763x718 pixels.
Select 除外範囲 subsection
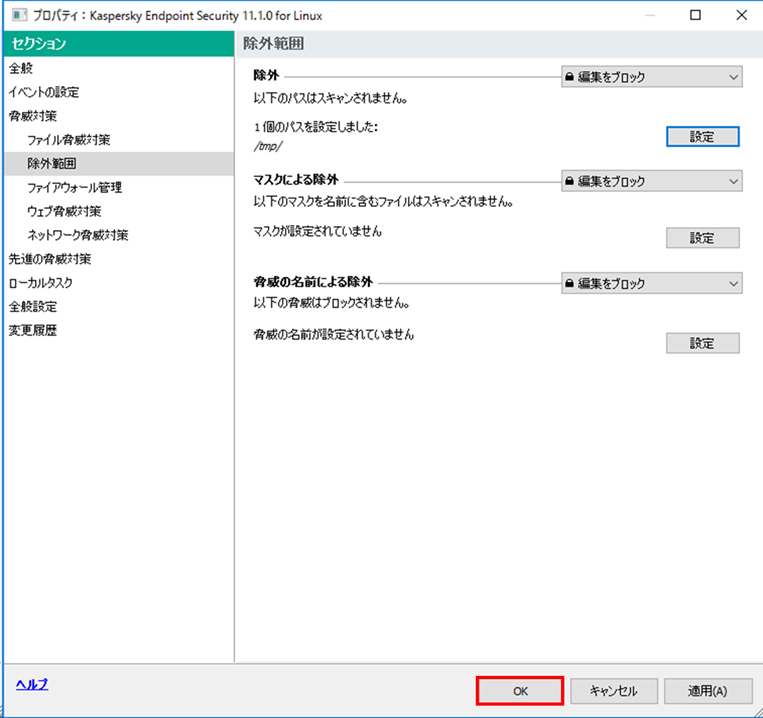(x=119, y=164)
